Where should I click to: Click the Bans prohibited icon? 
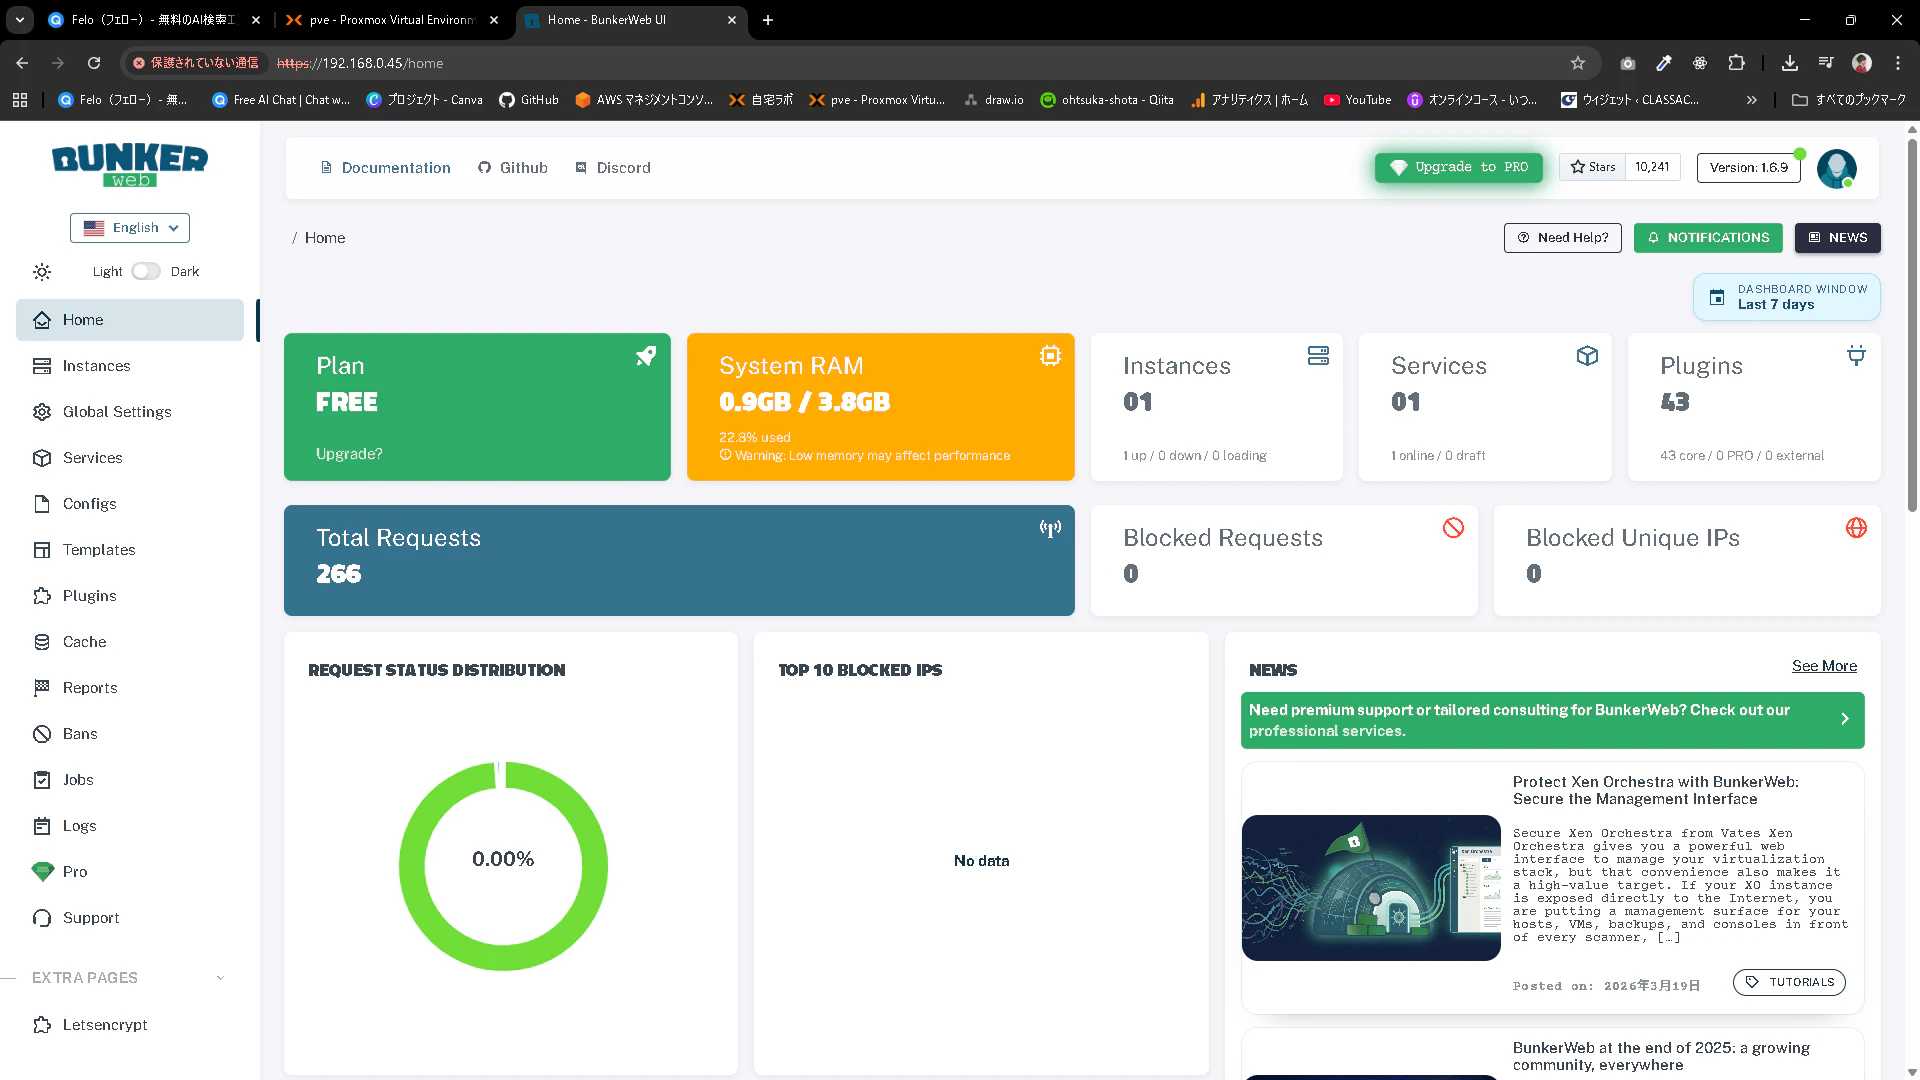point(42,734)
